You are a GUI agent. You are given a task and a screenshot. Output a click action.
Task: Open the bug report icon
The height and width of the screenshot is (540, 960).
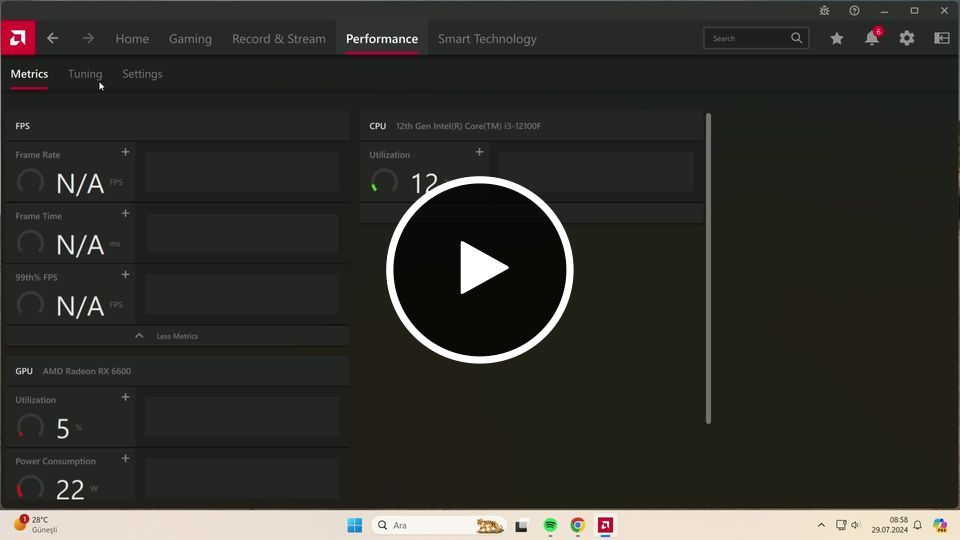[824, 10]
